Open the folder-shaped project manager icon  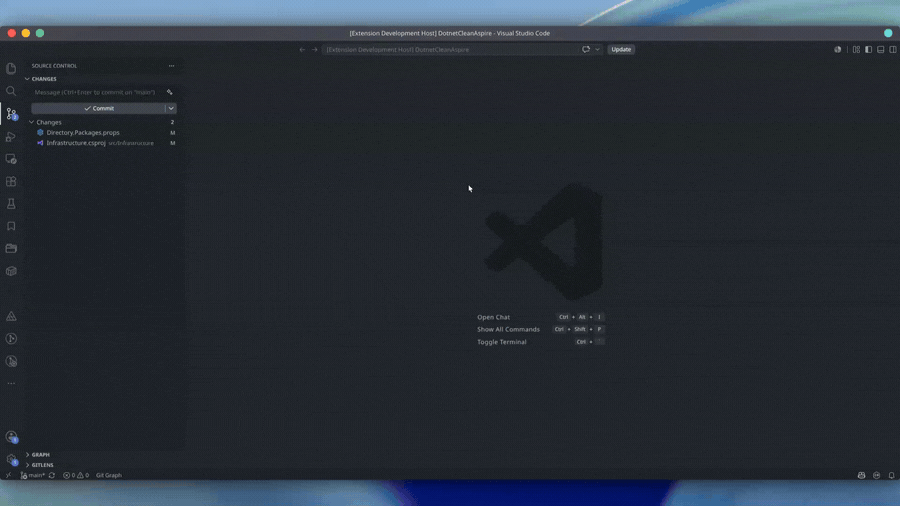coord(11,248)
